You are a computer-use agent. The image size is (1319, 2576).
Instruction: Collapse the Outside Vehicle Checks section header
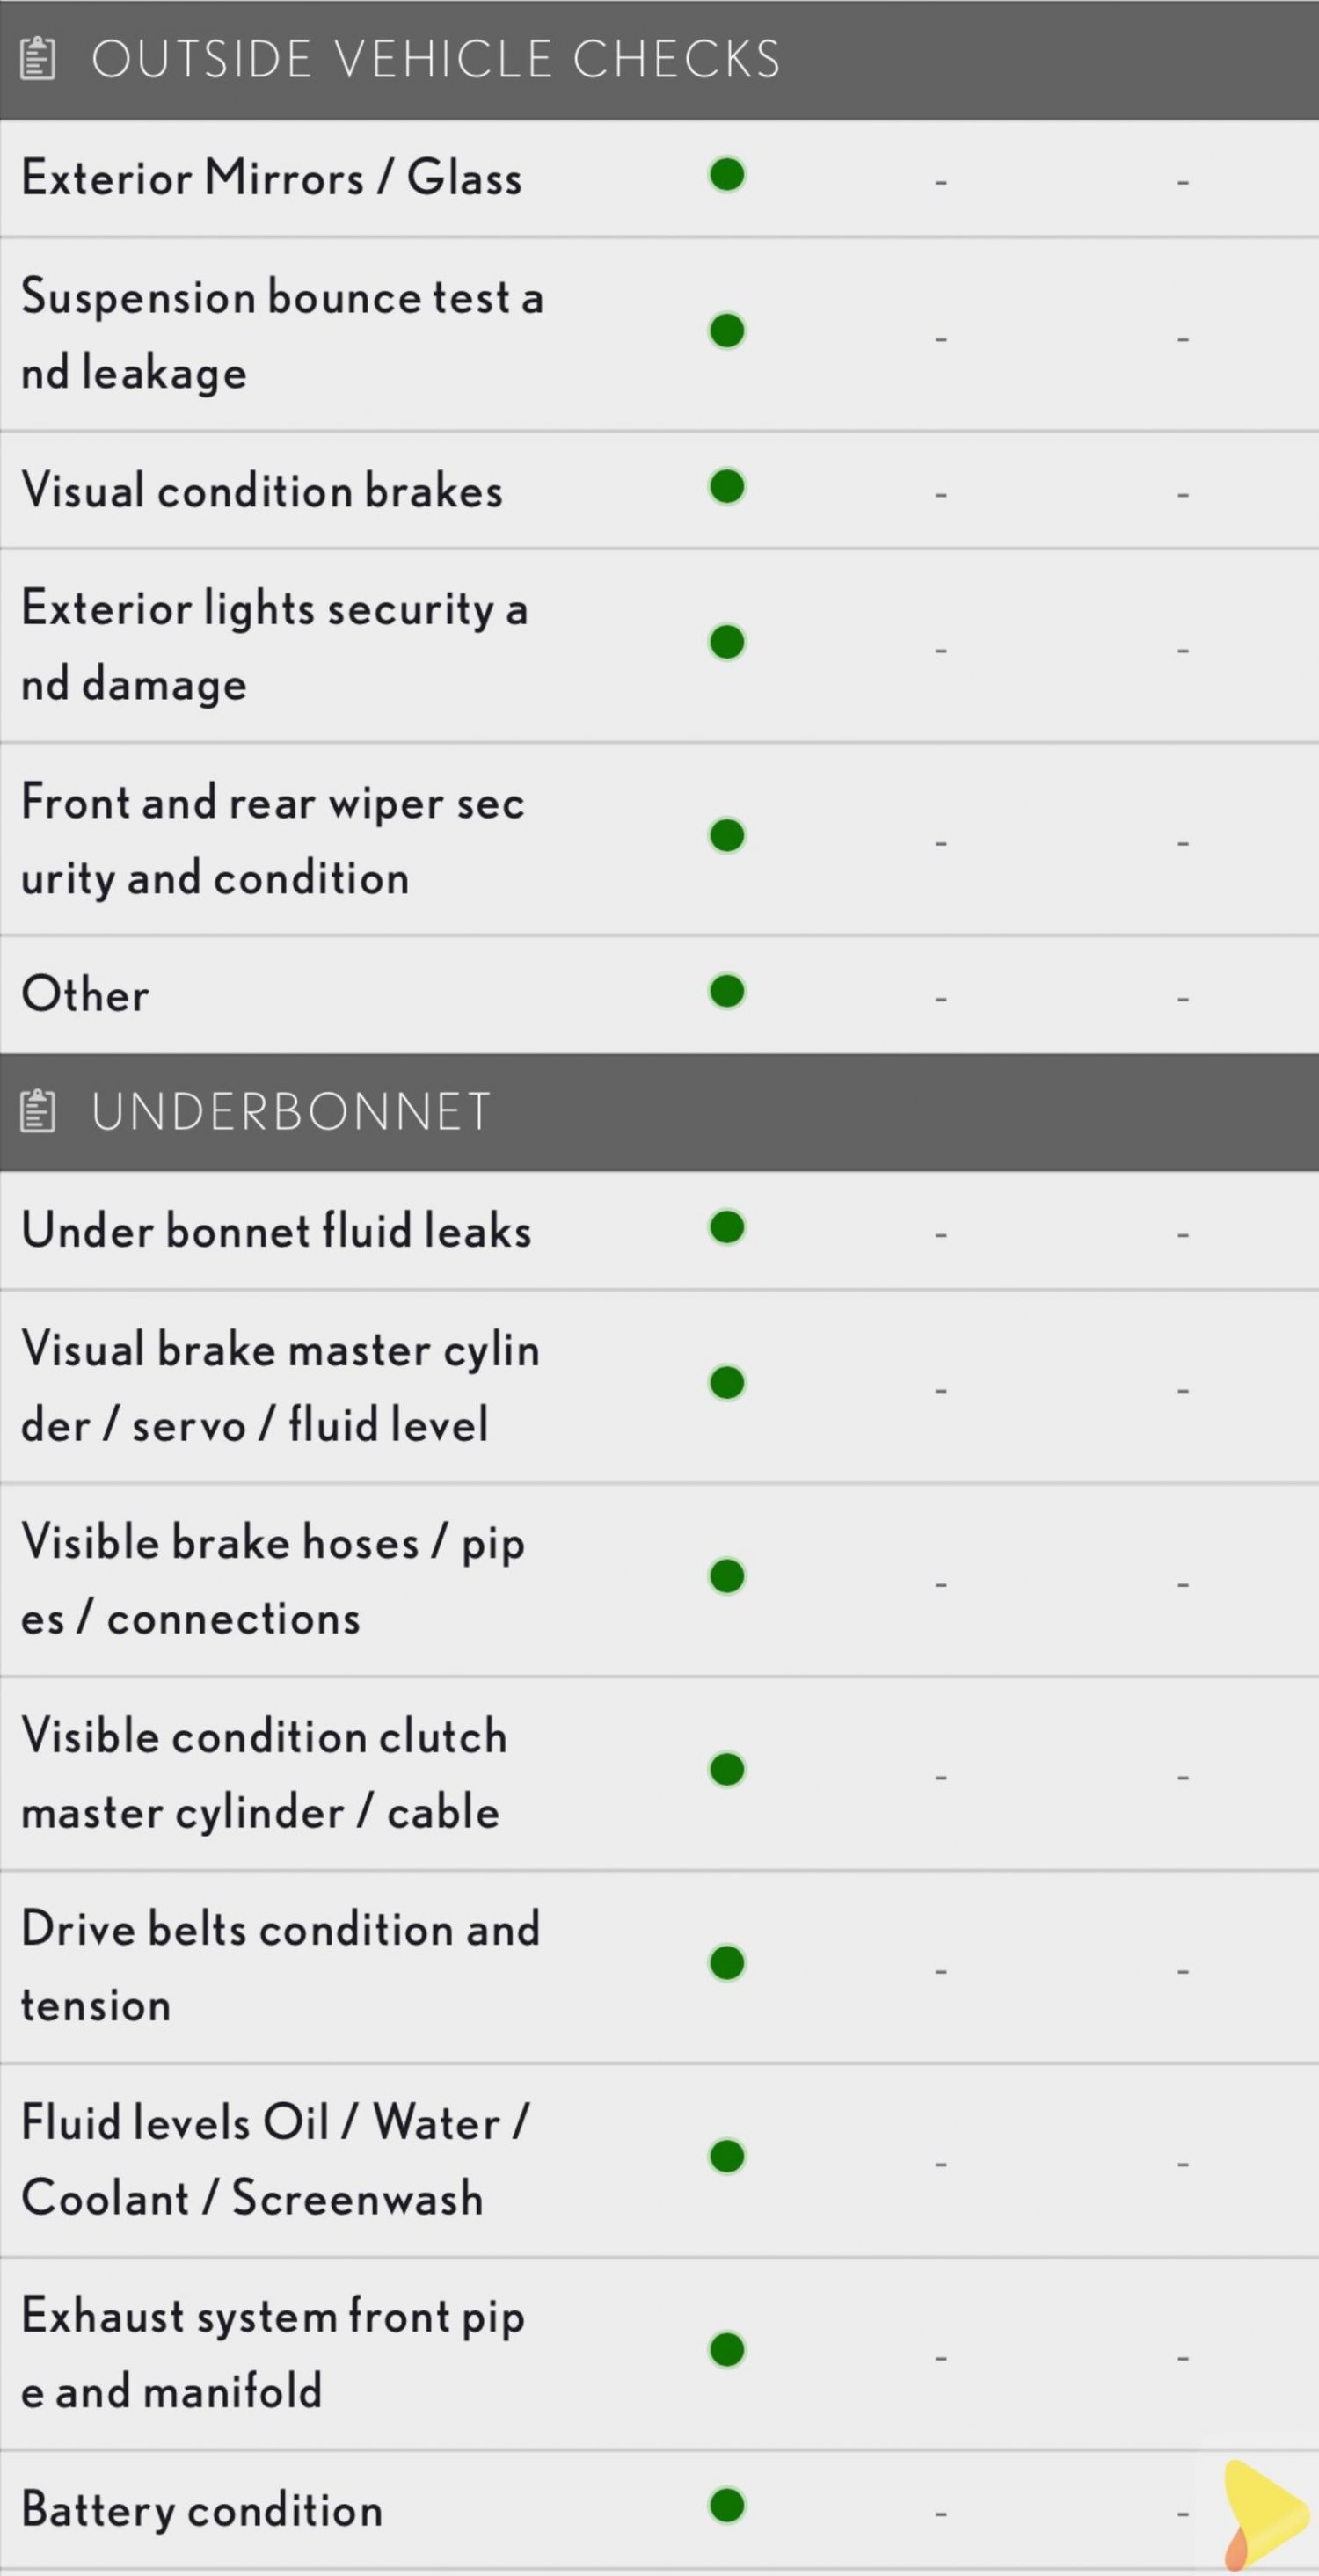tap(659, 59)
